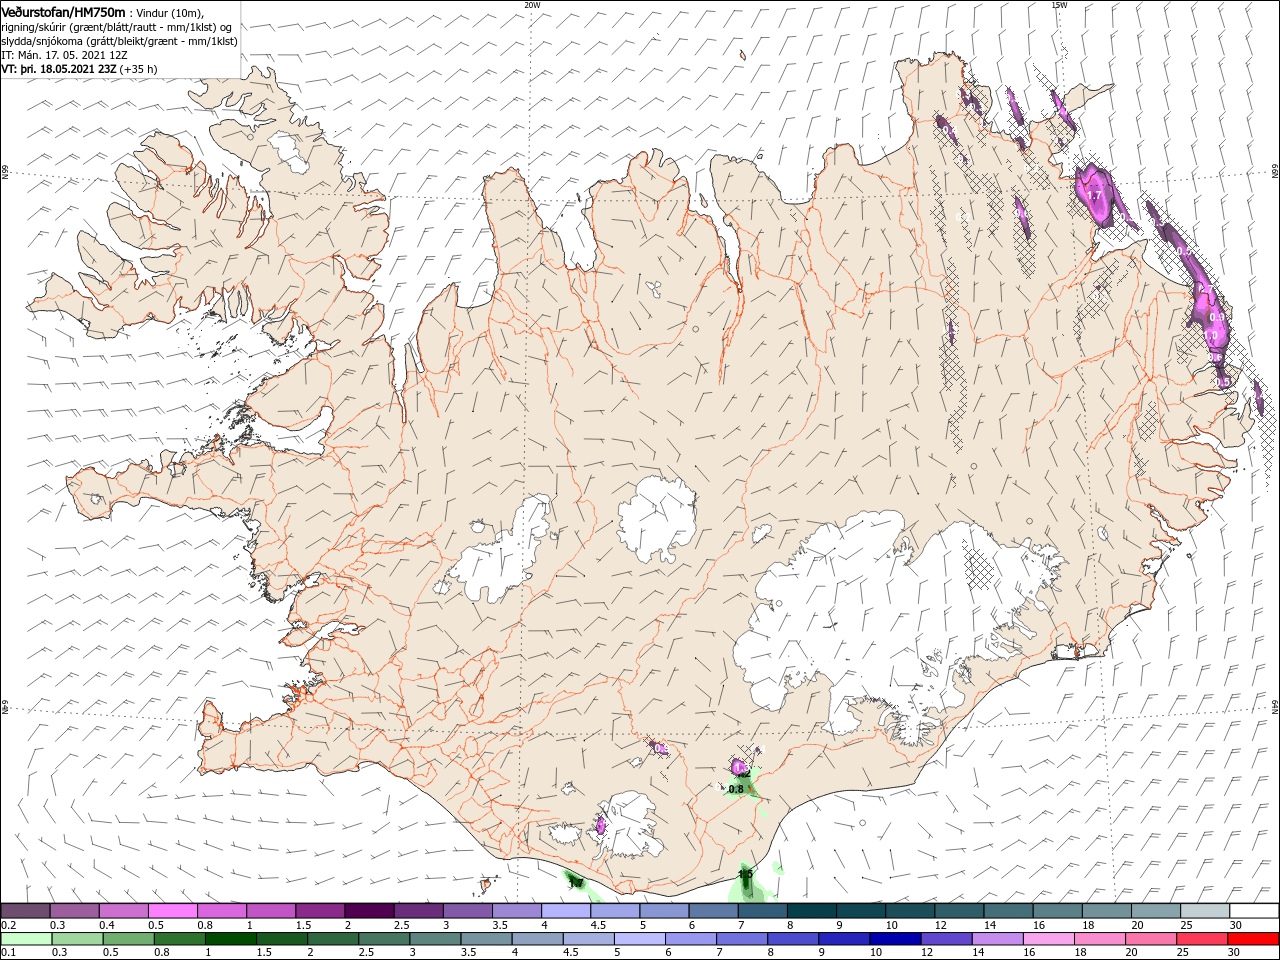The width and height of the screenshot is (1280, 960).
Task: Click the '1.5' precipitation value at the southern tip
Action: [x=745, y=874]
